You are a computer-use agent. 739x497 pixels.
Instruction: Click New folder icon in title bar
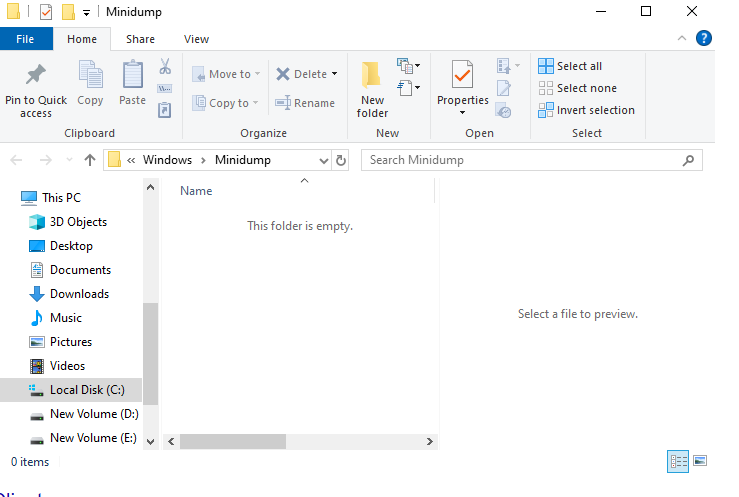[68, 12]
